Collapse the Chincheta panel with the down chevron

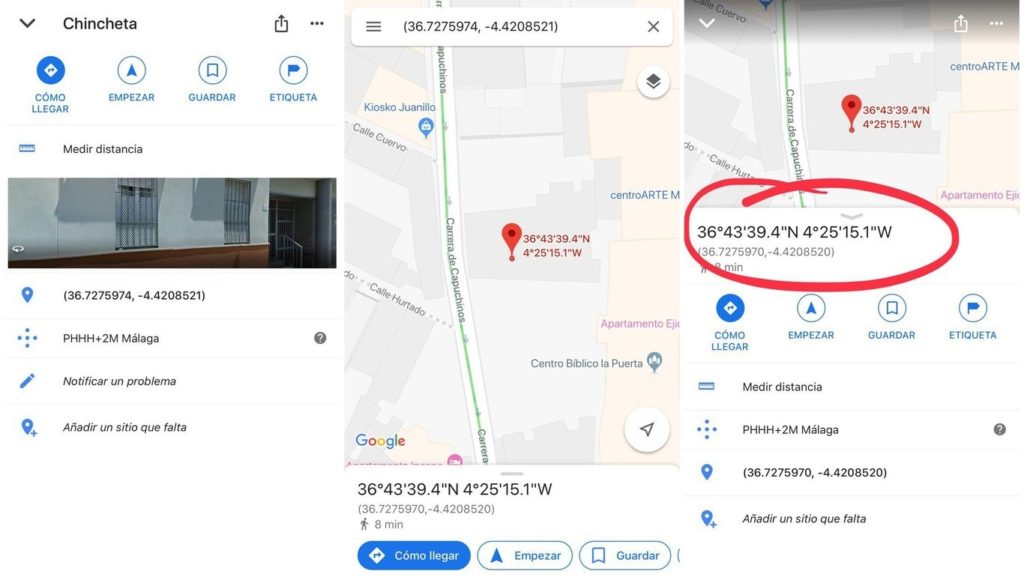coord(27,24)
